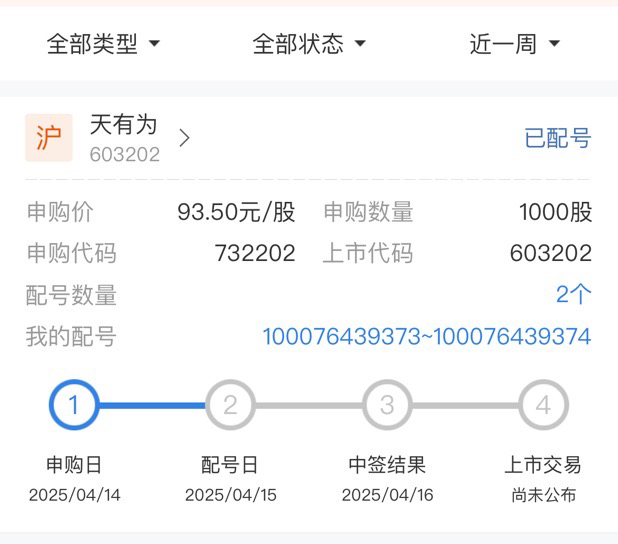618x544 pixels.
Task: Select step 3 circle 中签结果
Action: [x=387, y=404]
